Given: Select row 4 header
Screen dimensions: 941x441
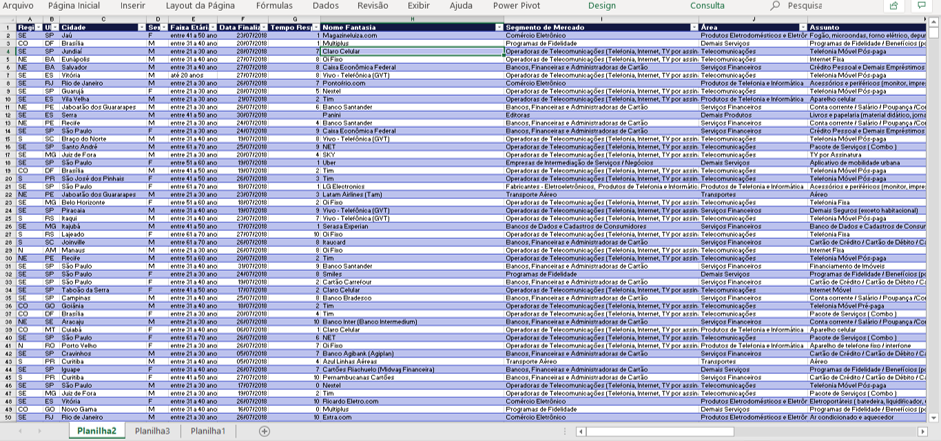Looking at the screenshot, I should (8, 52).
